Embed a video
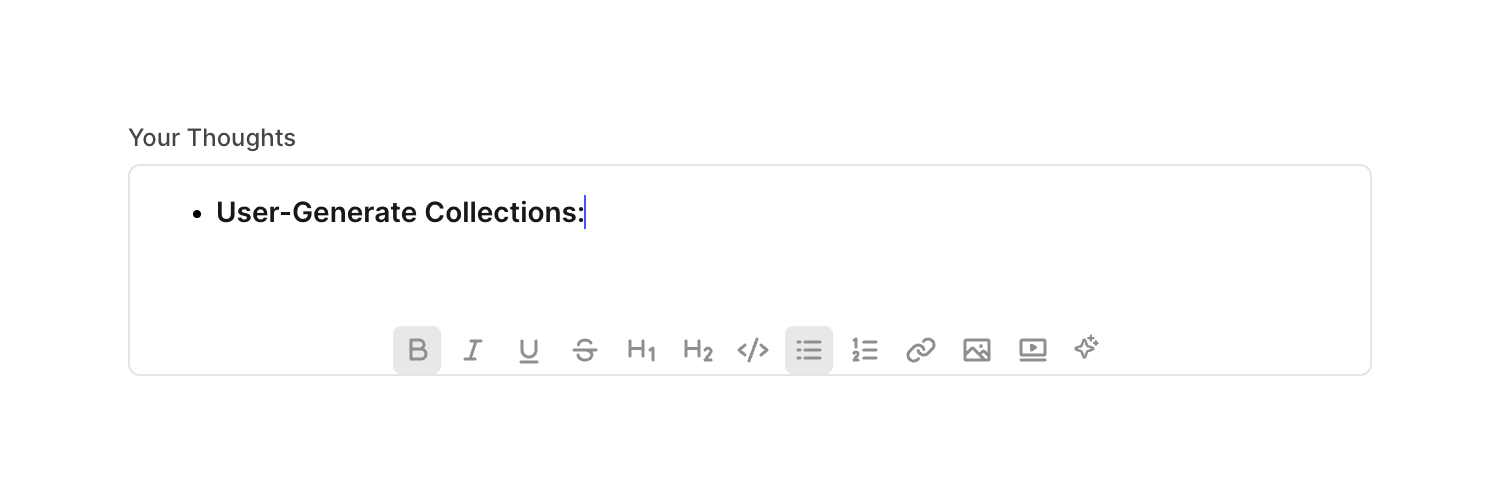The width and height of the screenshot is (1500, 504). (1033, 350)
